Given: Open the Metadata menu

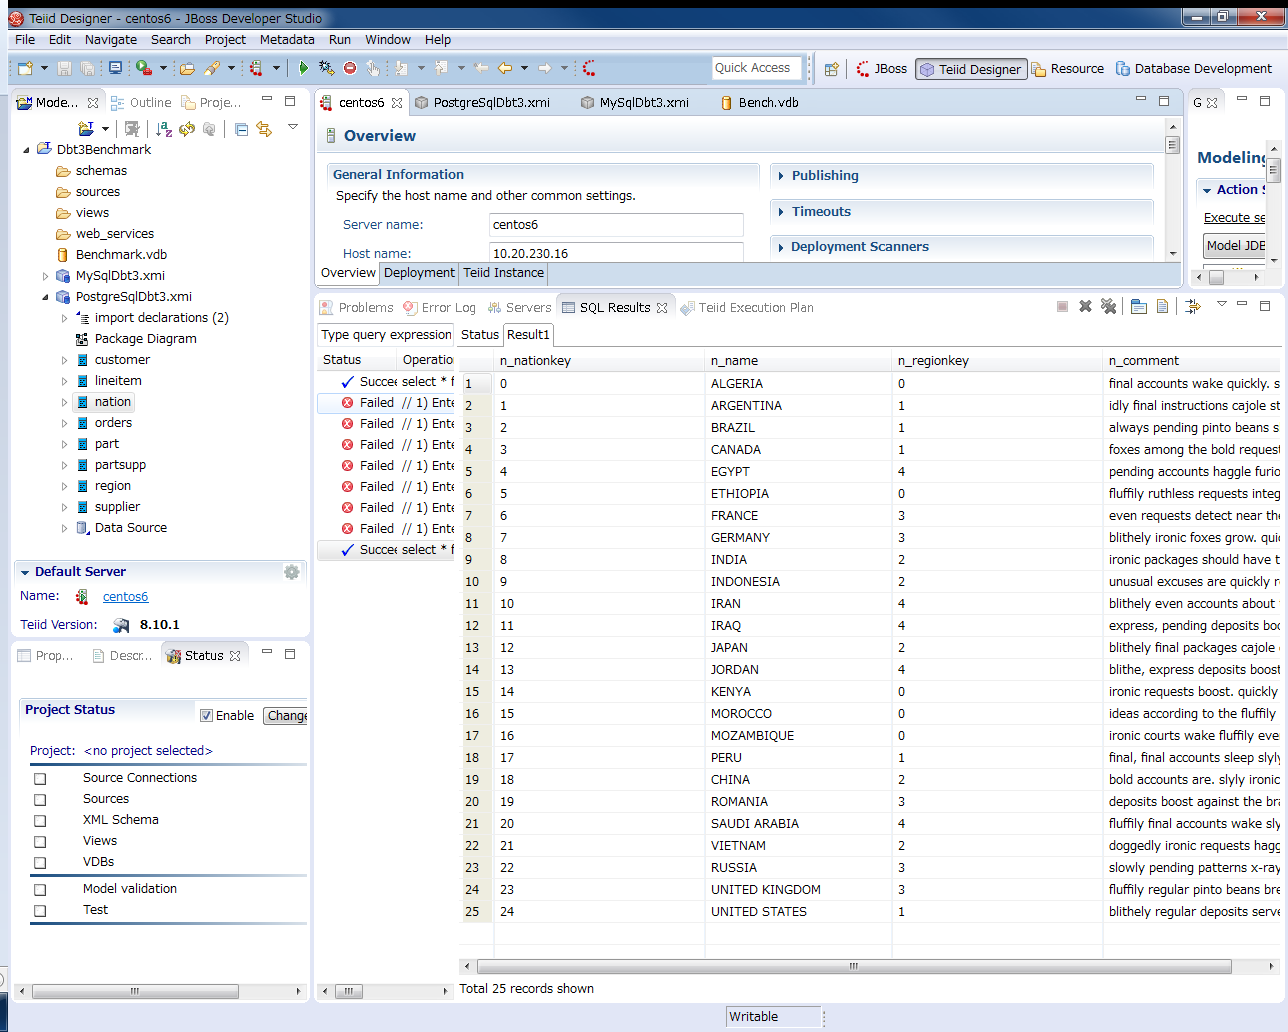Looking at the screenshot, I should (287, 40).
